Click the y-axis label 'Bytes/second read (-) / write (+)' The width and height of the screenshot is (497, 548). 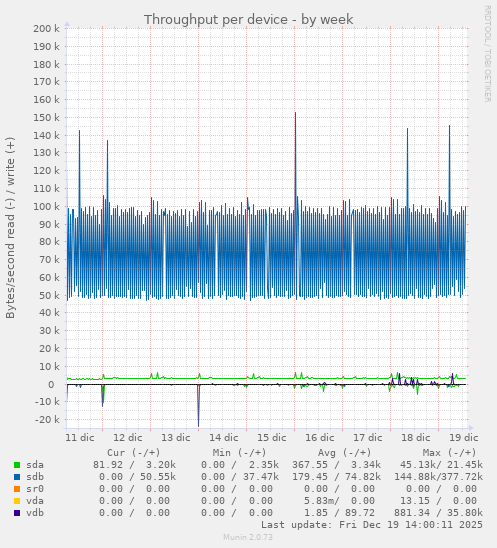pyautogui.click(x=10, y=228)
